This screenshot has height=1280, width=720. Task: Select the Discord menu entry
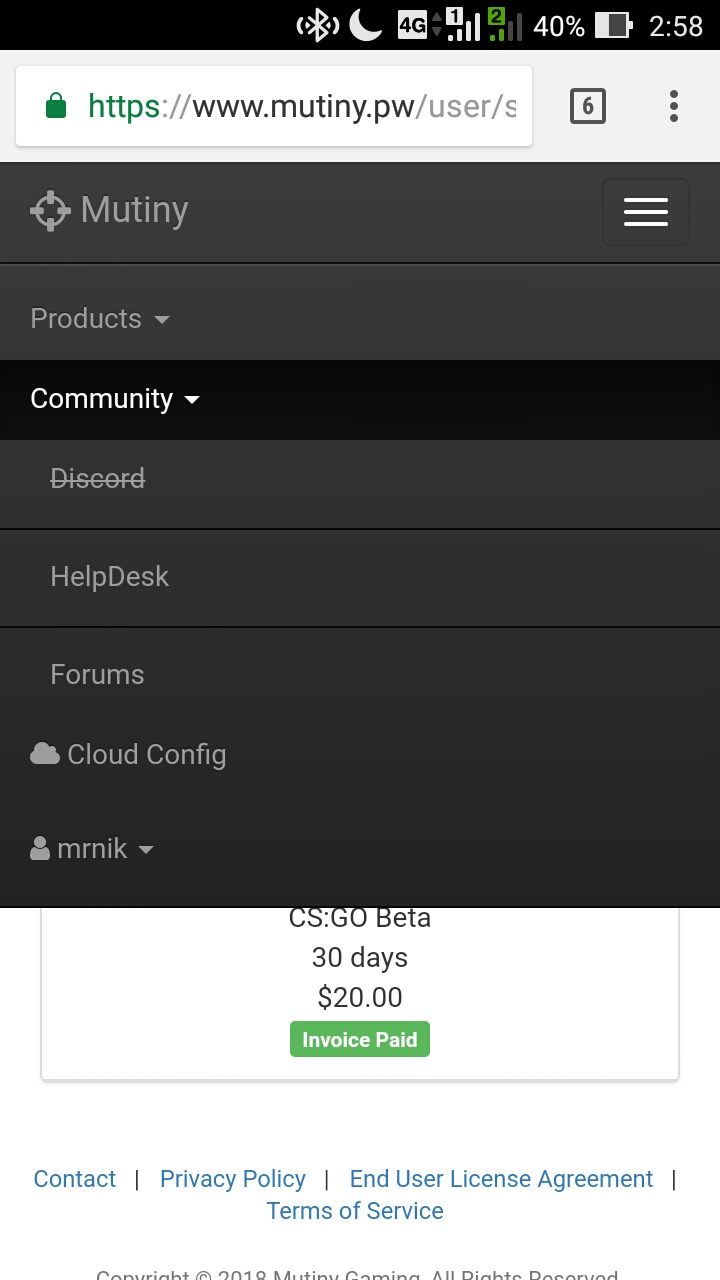point(98,479)
